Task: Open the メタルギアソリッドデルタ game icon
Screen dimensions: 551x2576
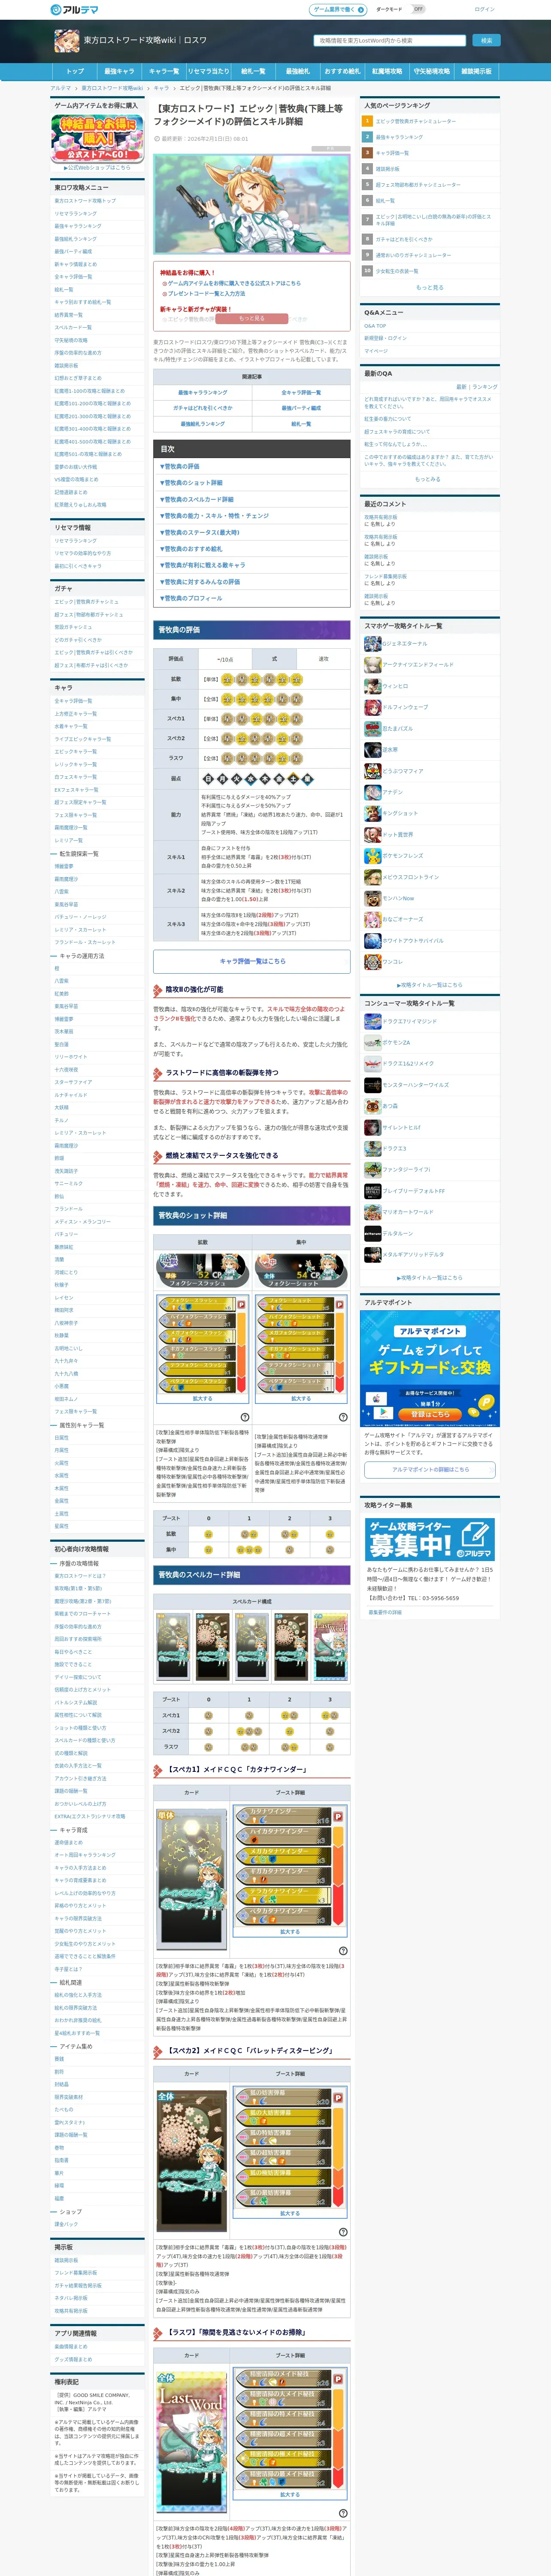Action: 372,1254
